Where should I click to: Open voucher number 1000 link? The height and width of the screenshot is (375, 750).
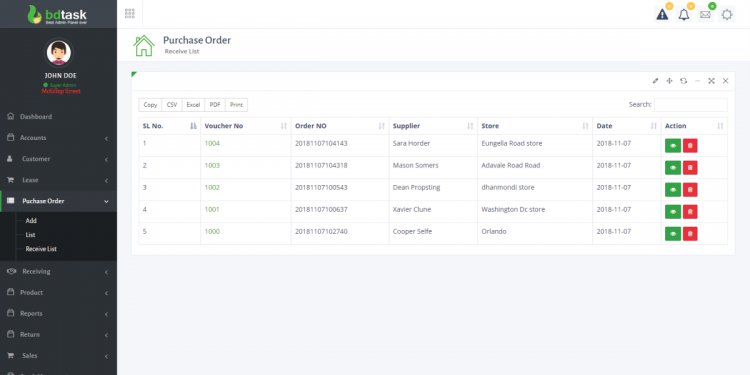(212, 232)
